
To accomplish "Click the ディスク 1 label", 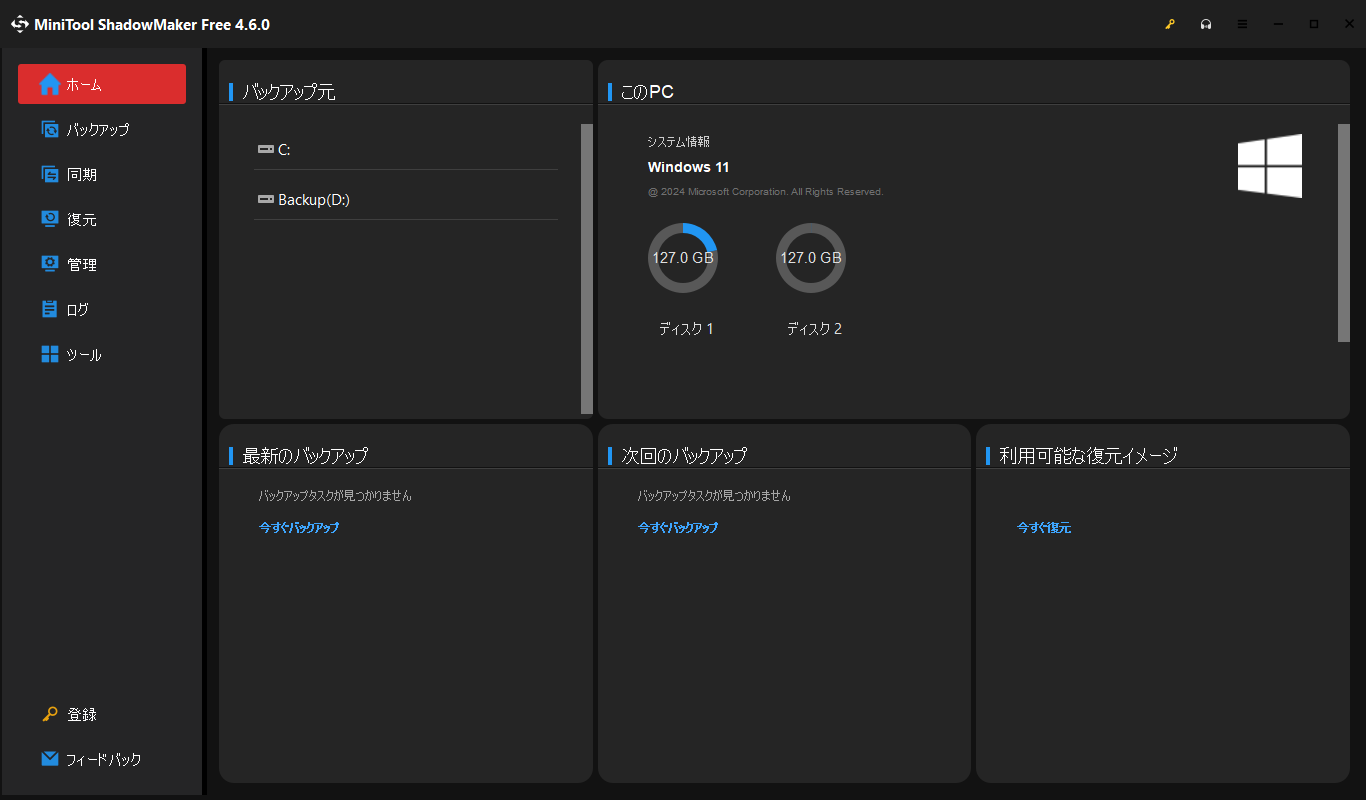I will coord(686,329).
